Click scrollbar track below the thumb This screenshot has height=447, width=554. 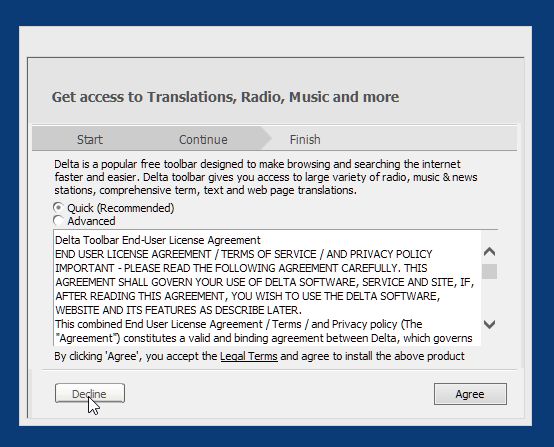pos(489,298)
